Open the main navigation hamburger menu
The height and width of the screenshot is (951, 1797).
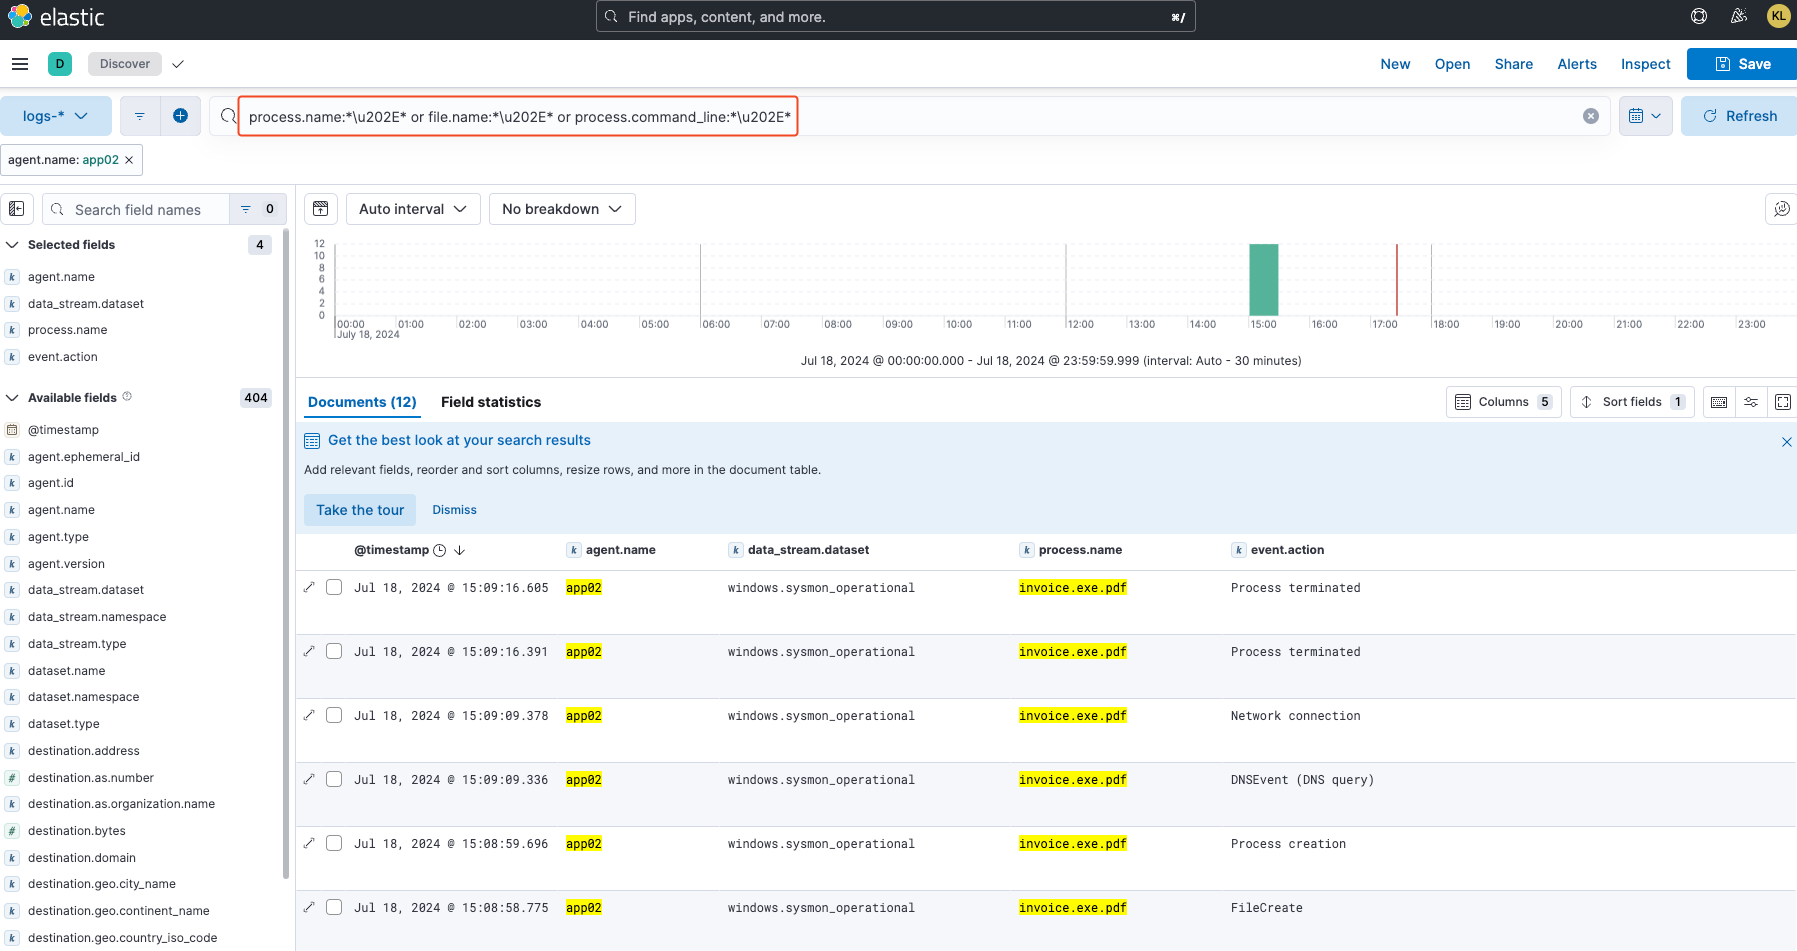coord(20,64)
